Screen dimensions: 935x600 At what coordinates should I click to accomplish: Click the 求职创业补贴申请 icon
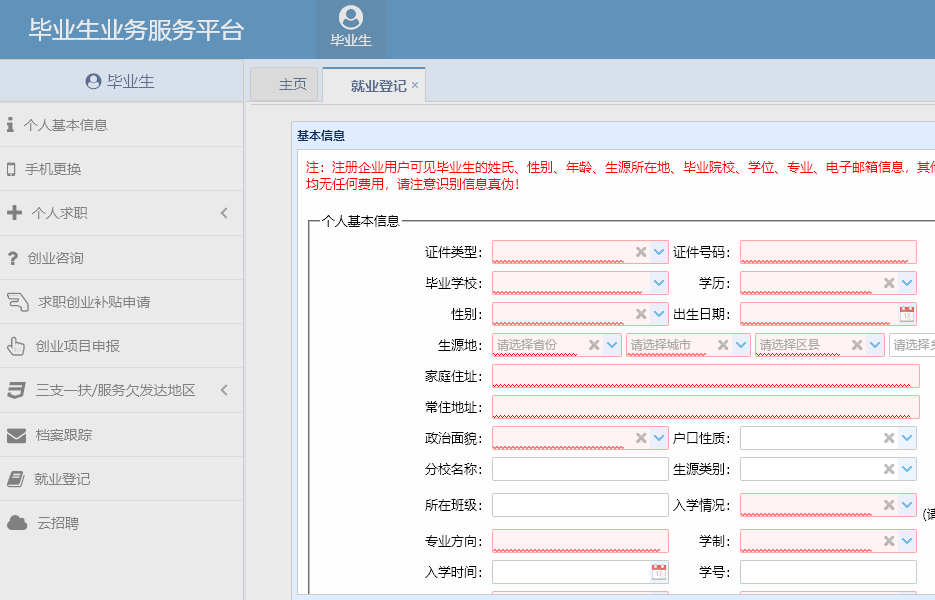coord(17,301)
